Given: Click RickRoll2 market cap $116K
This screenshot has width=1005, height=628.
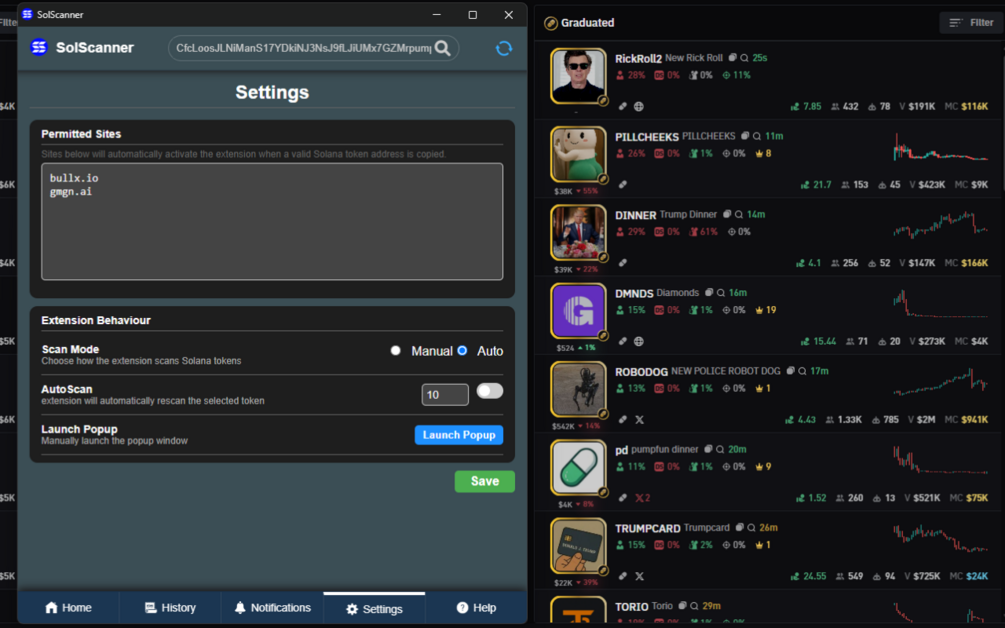Looking at the screenshot, I should point(974,106).
